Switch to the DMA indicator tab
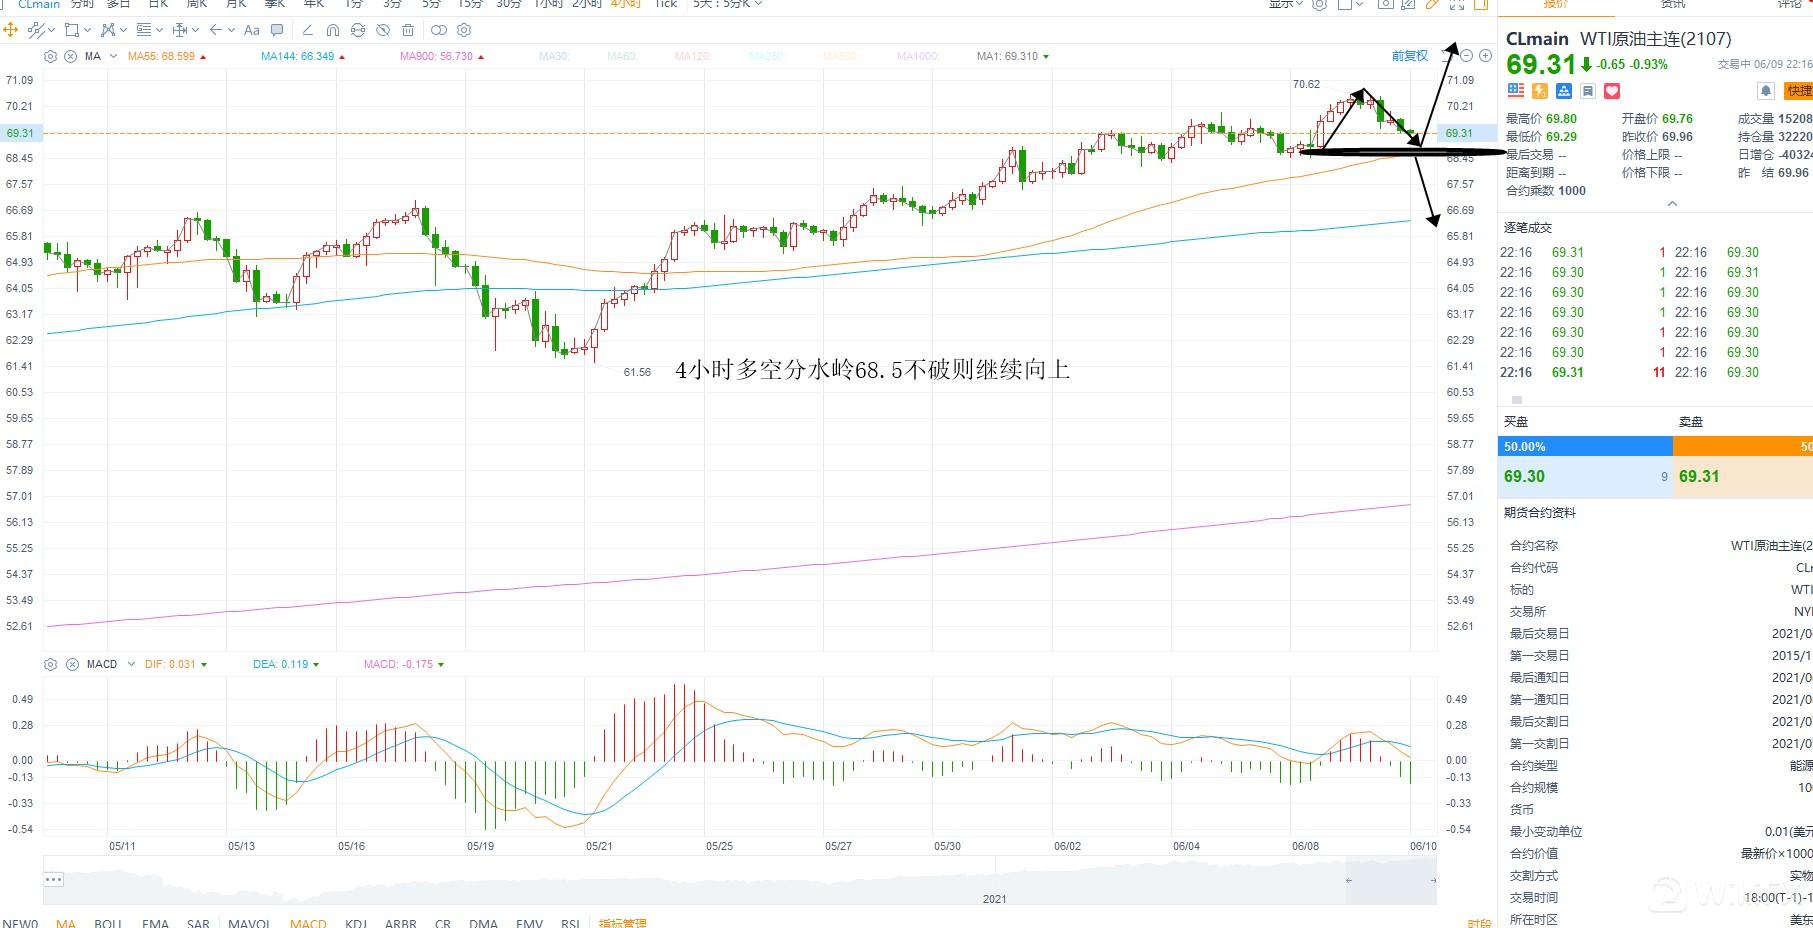The width and height of the screenshot is (1813, 928). point(483,923)
